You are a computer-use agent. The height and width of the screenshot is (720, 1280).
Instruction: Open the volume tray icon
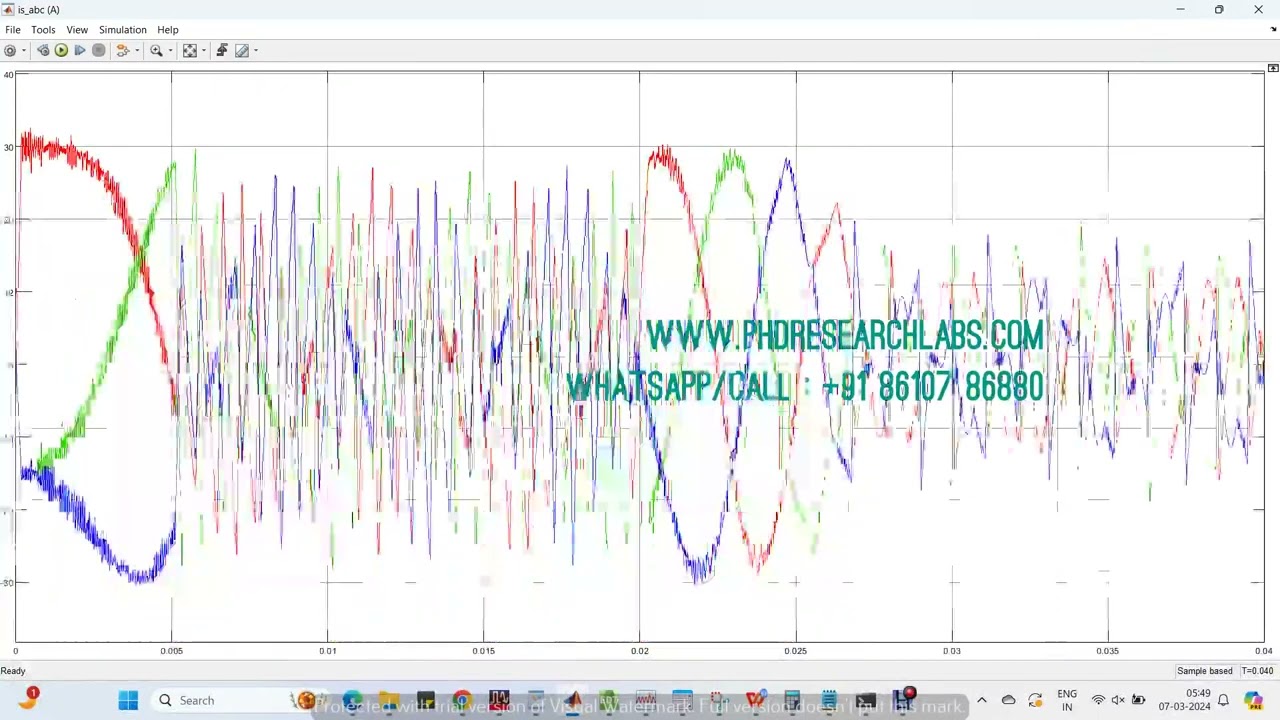click(1118, 700)
